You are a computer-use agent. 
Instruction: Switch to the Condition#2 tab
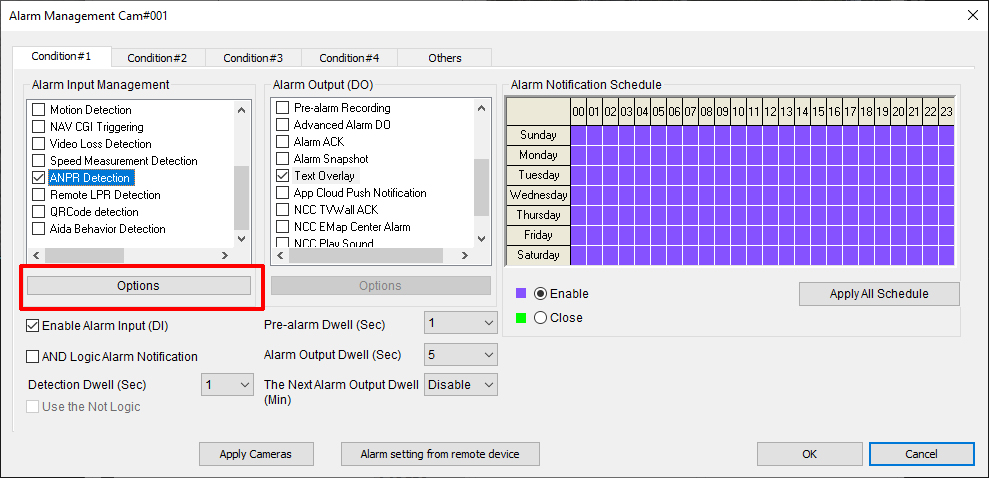[157, 58]
